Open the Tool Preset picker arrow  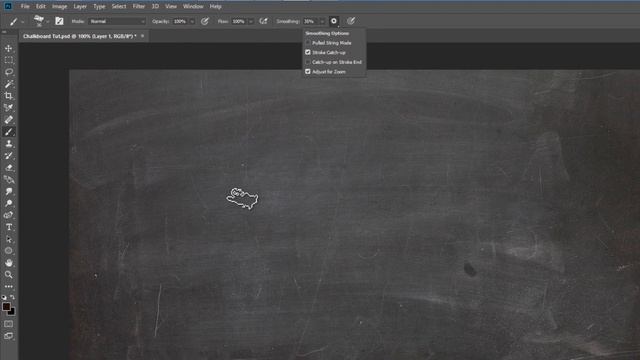click(x=22, y=22)
